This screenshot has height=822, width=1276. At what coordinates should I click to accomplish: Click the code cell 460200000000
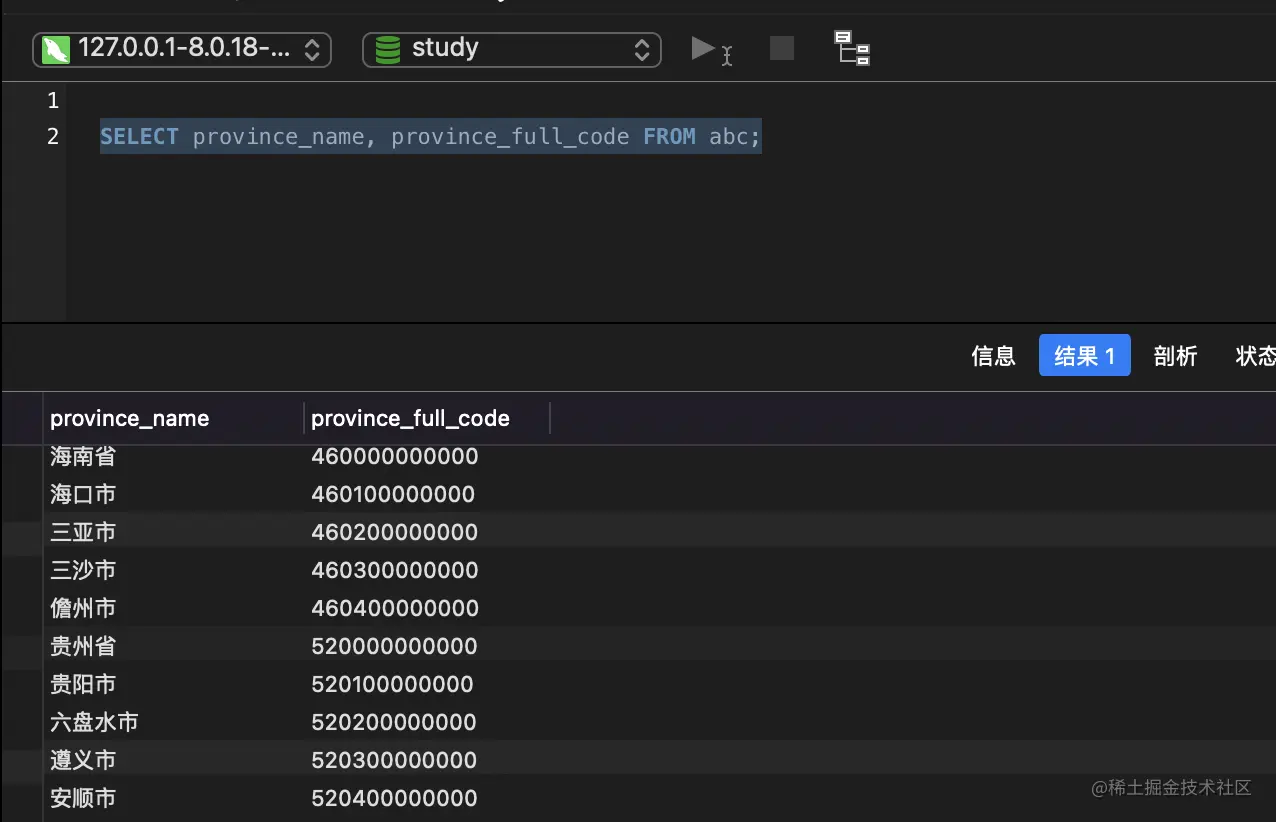pyautogui.click(x=395, y=532)
